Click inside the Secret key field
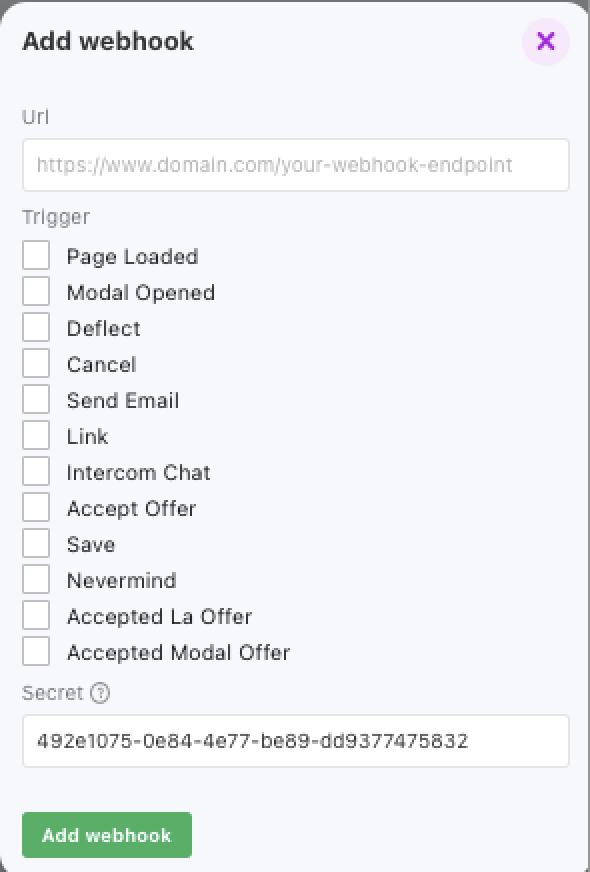Viewport: 590px width, 872px height. (x=295, y=741)
